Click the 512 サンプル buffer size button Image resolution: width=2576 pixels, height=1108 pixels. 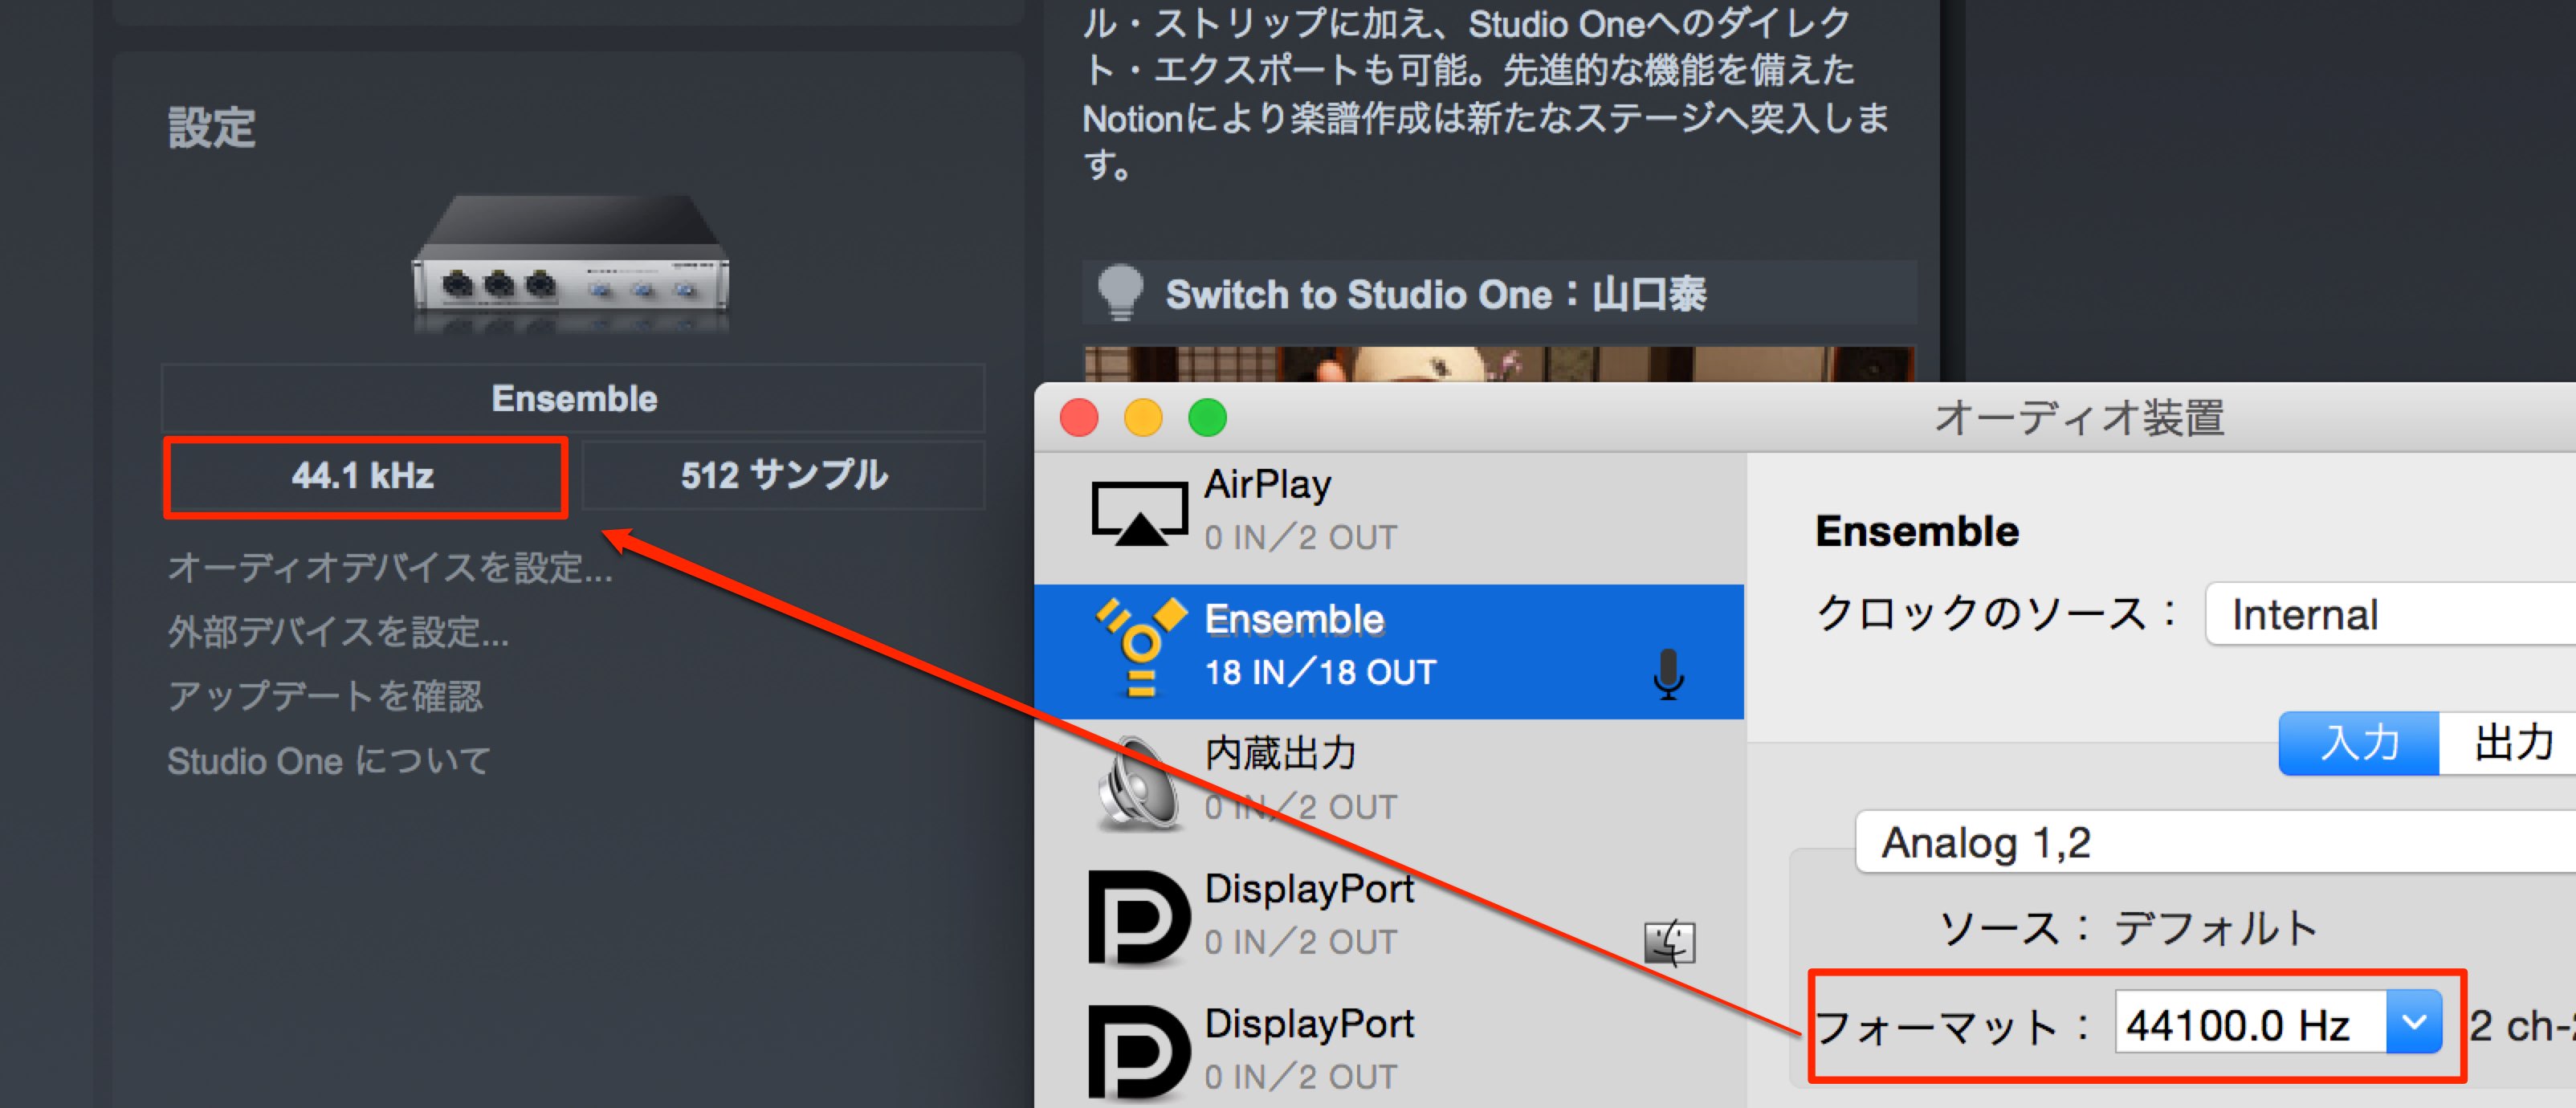tap(783, 476)
